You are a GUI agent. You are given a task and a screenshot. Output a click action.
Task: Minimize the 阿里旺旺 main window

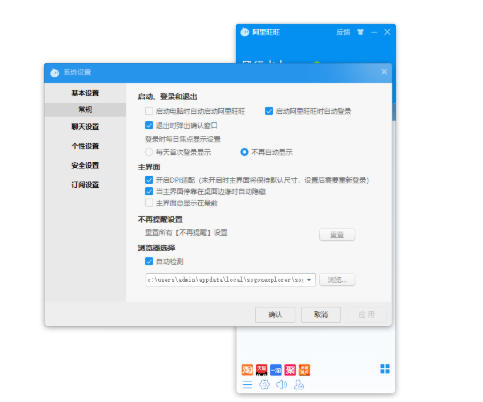click(374, 32)
